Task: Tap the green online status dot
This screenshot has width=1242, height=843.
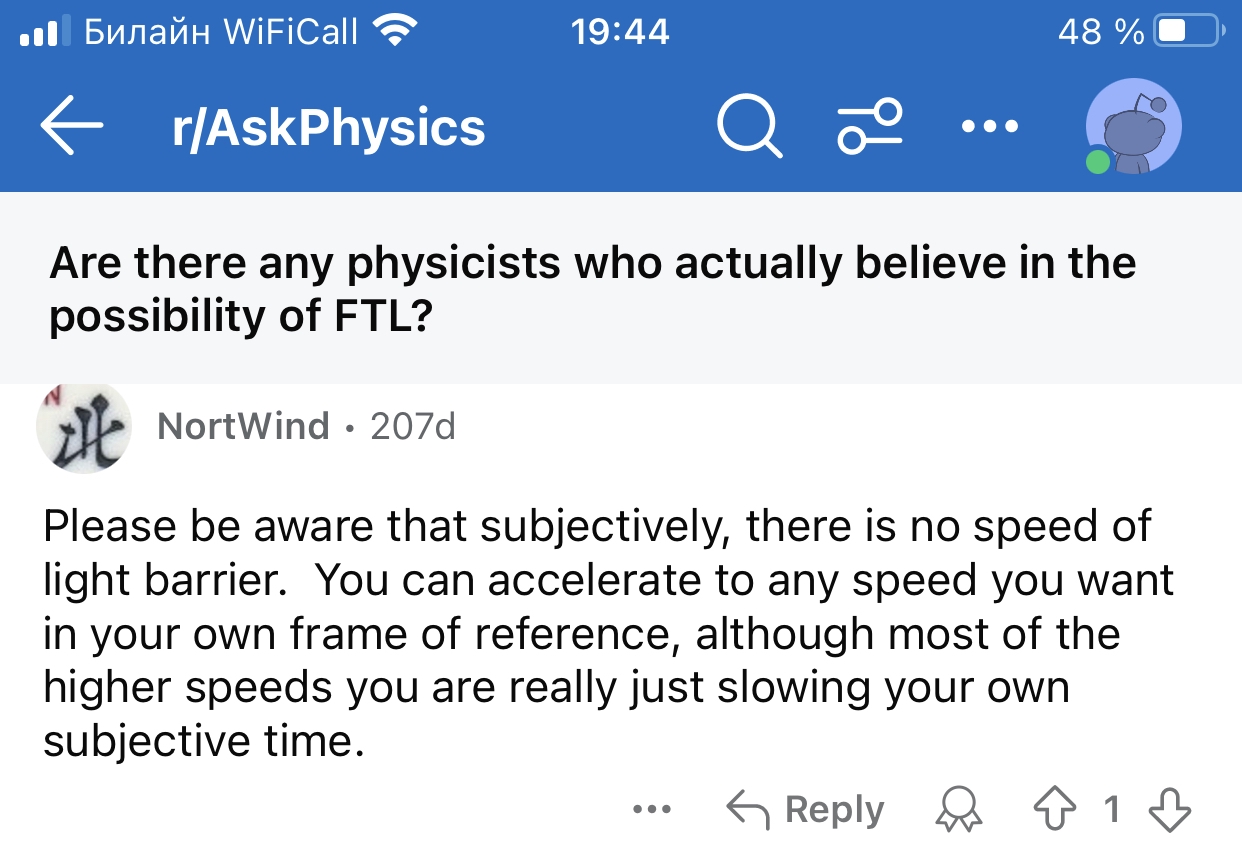Action: 1098,162
